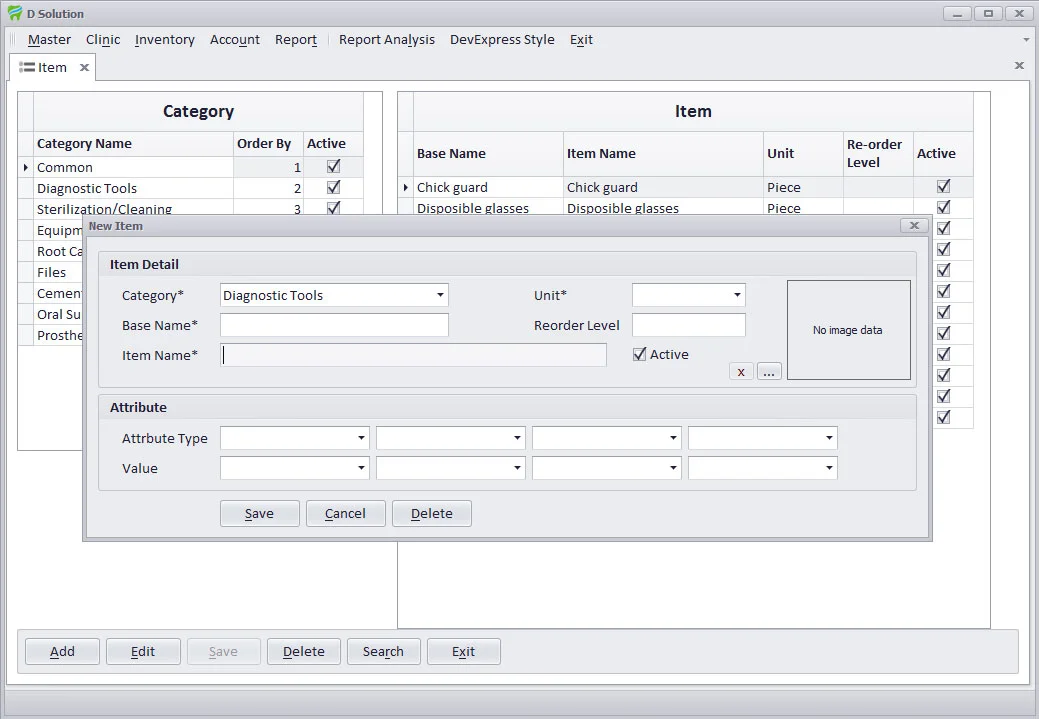Uncheck Active for the Chick guard item
This screenshot has height=719, width=1039.
point(943,187)
